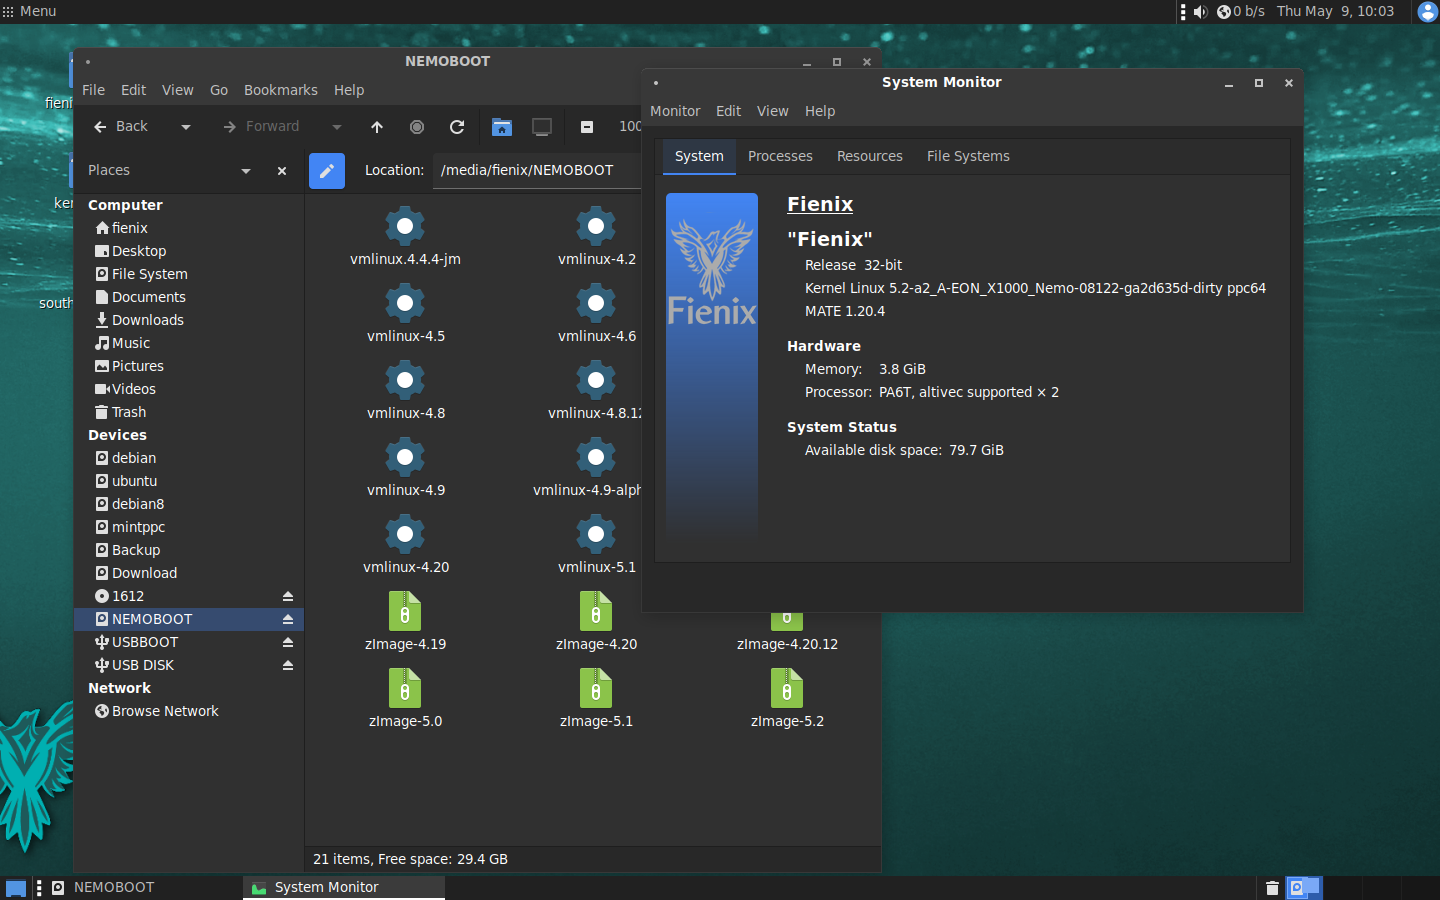Viewport: 1440px width, 900px height.
Task: Click the zoom out minus button
Action: [587, 127]
